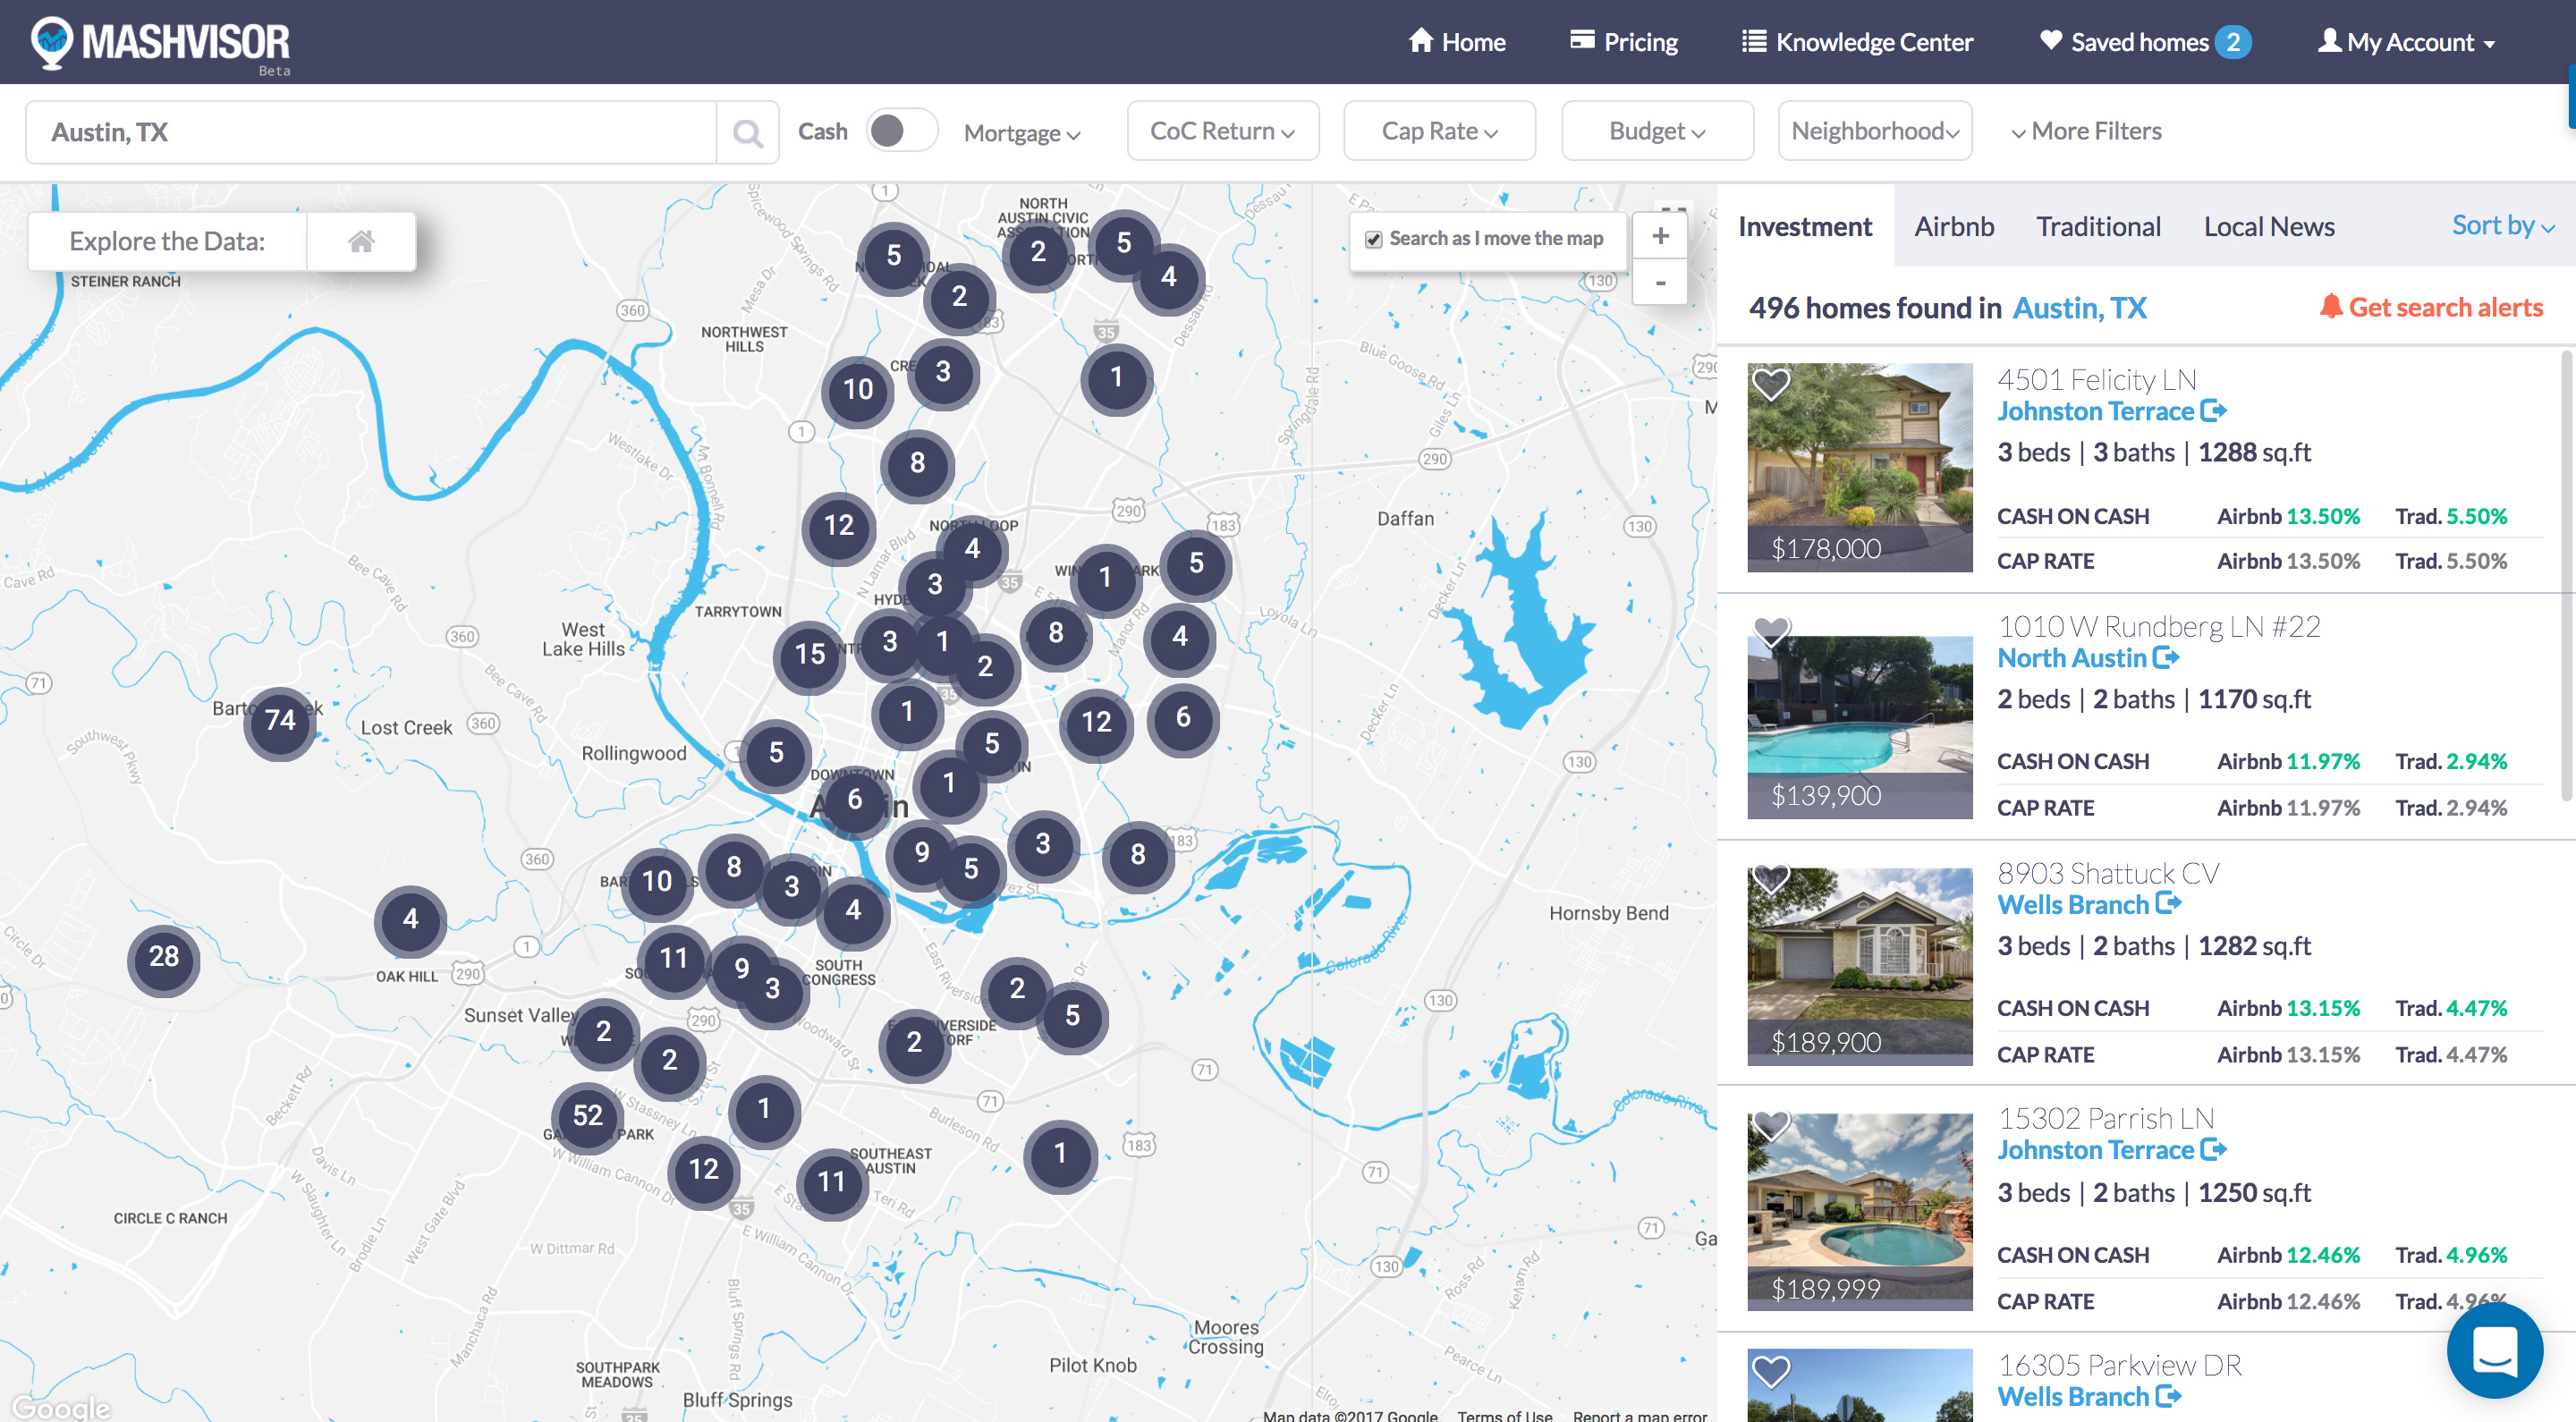Switch to the Local News tab
The width and height of the screenshot is (2576, 1422).
[2268, 227]
